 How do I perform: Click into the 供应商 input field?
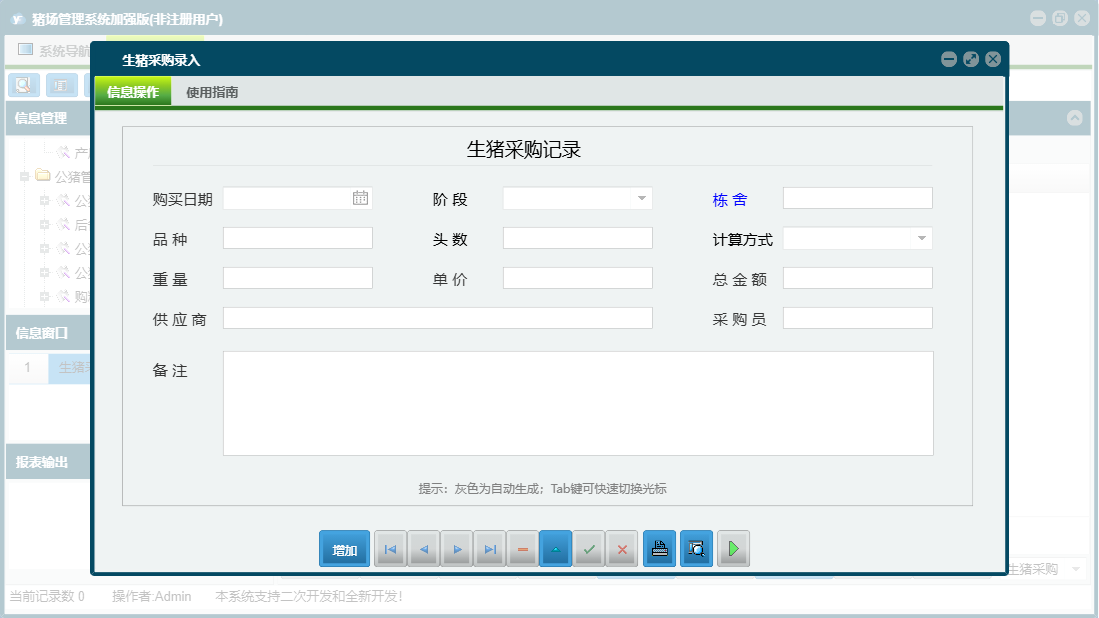437,318
